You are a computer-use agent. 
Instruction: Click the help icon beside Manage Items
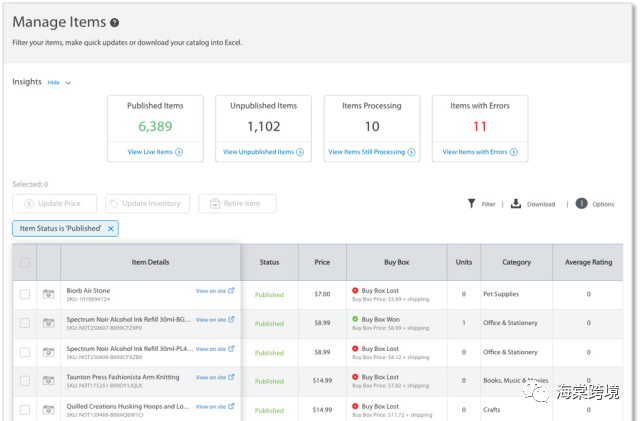tap(115, 23)
